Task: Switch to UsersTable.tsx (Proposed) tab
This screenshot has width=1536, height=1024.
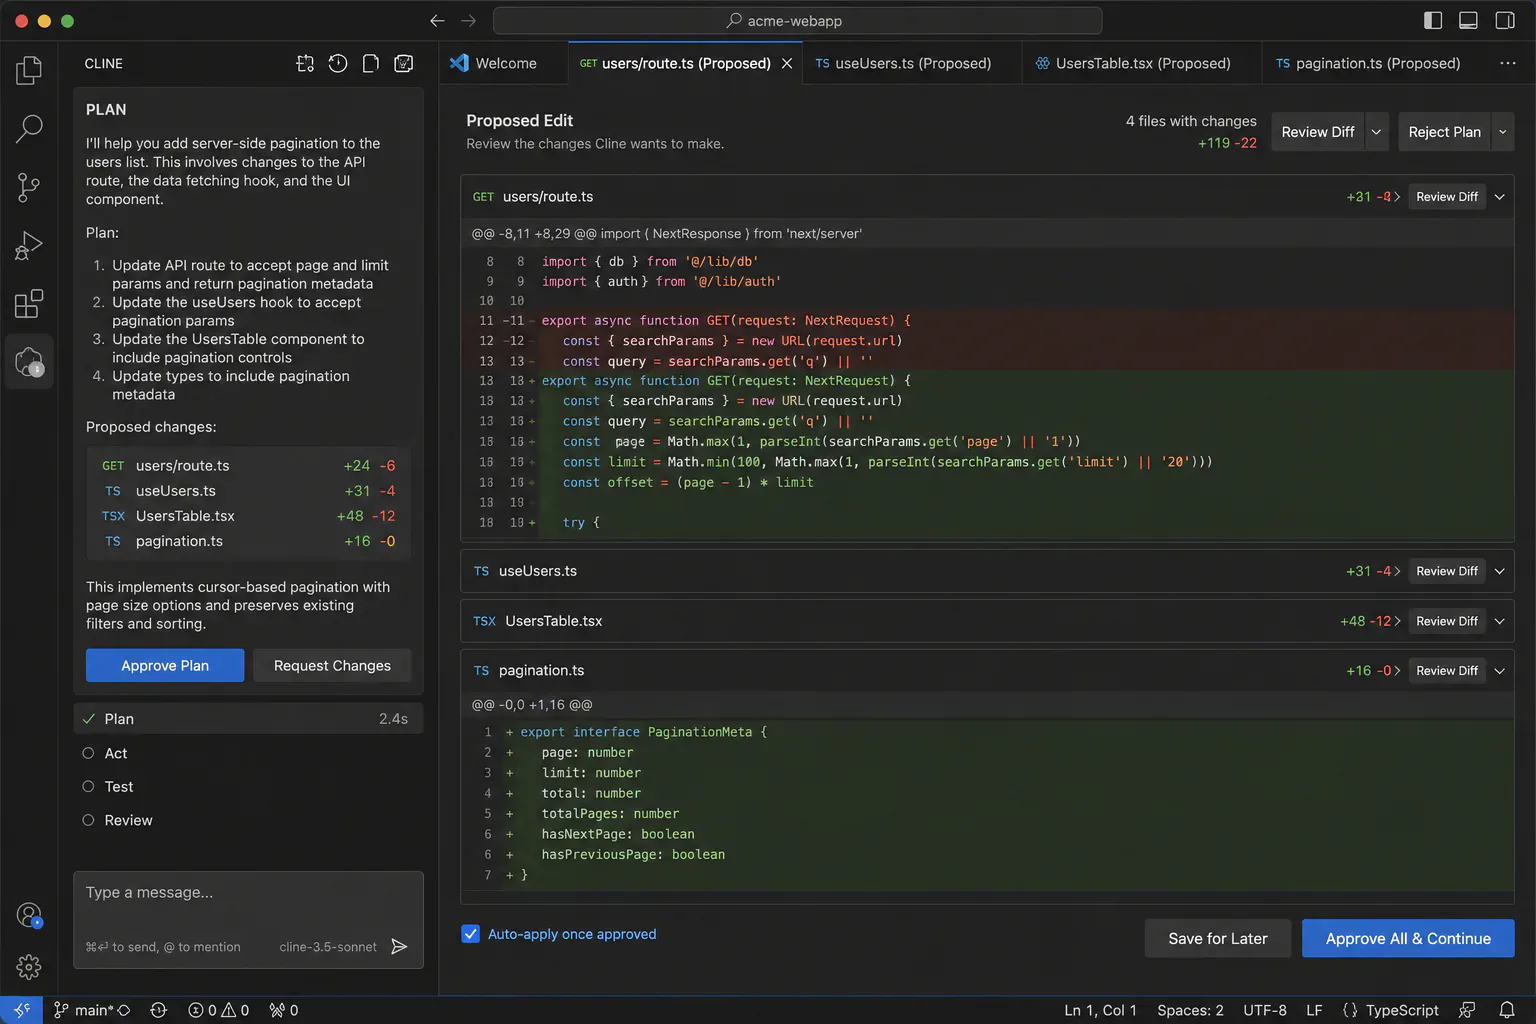Action: 1142,63
